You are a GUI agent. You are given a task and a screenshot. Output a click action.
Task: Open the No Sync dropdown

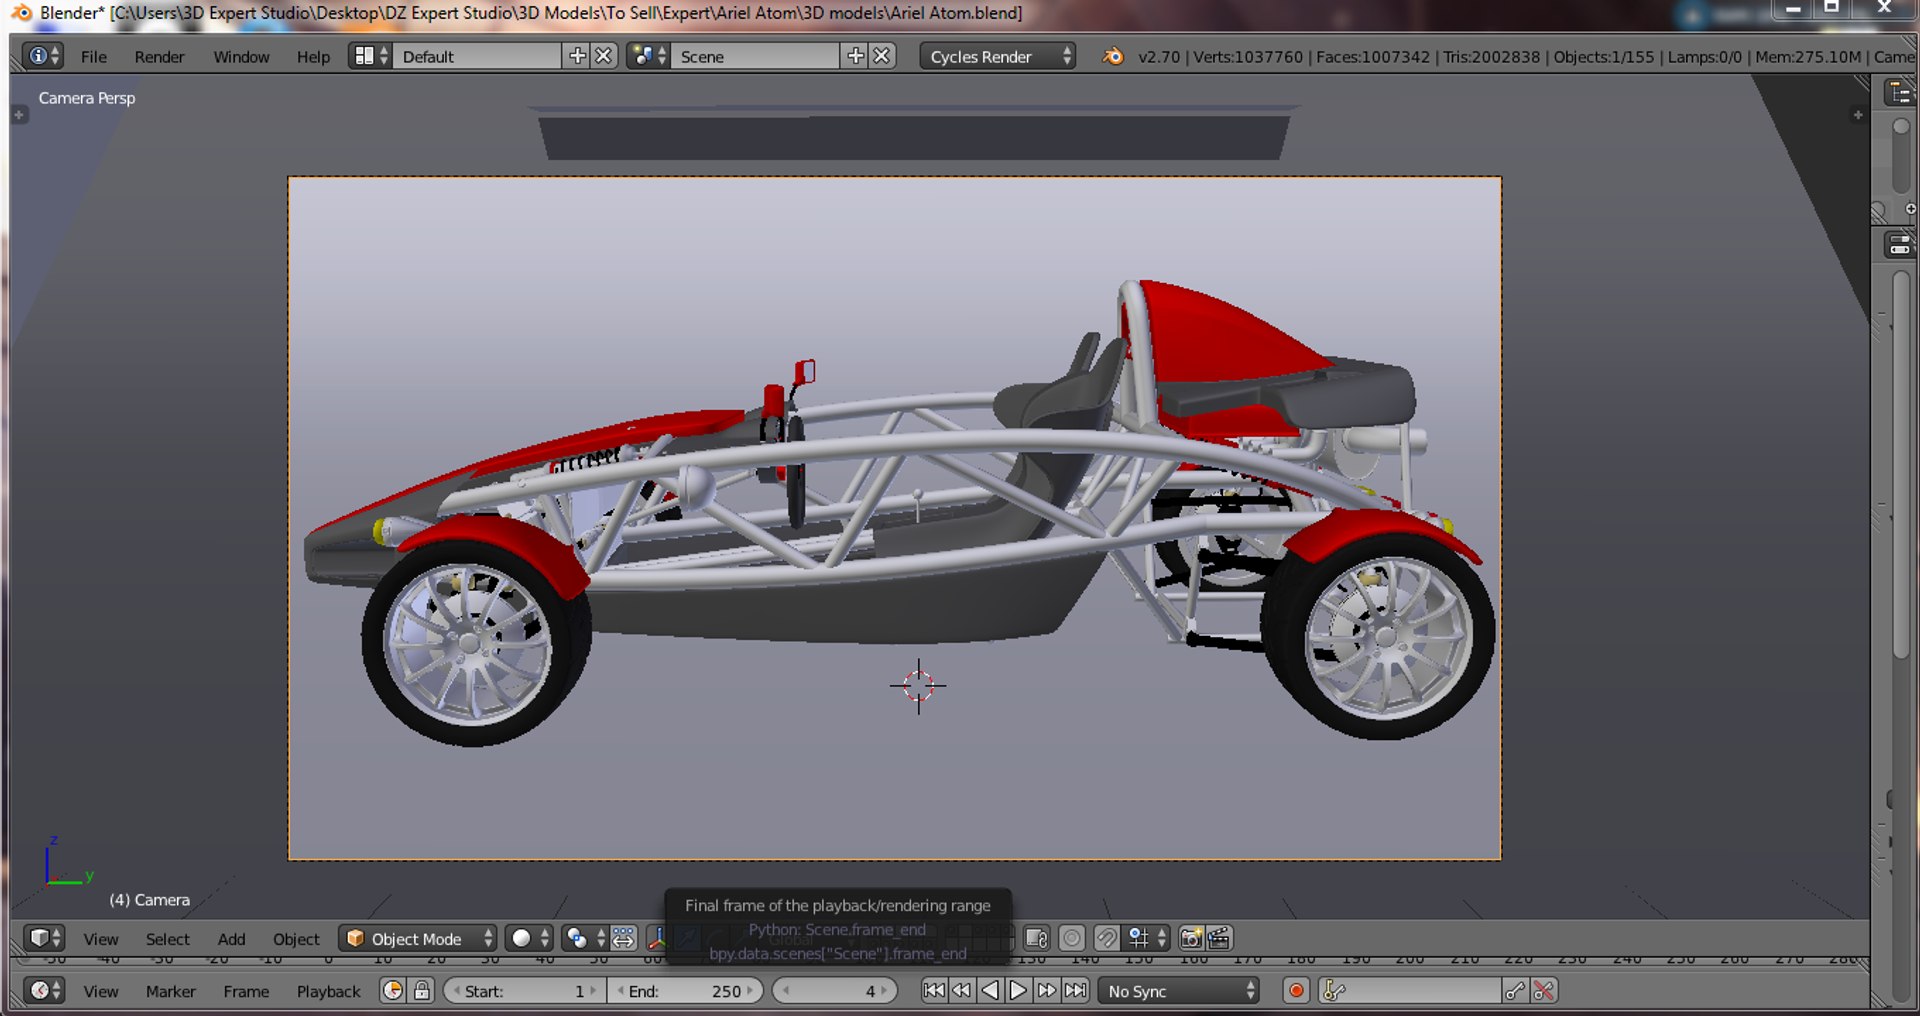coord(1178,990)
